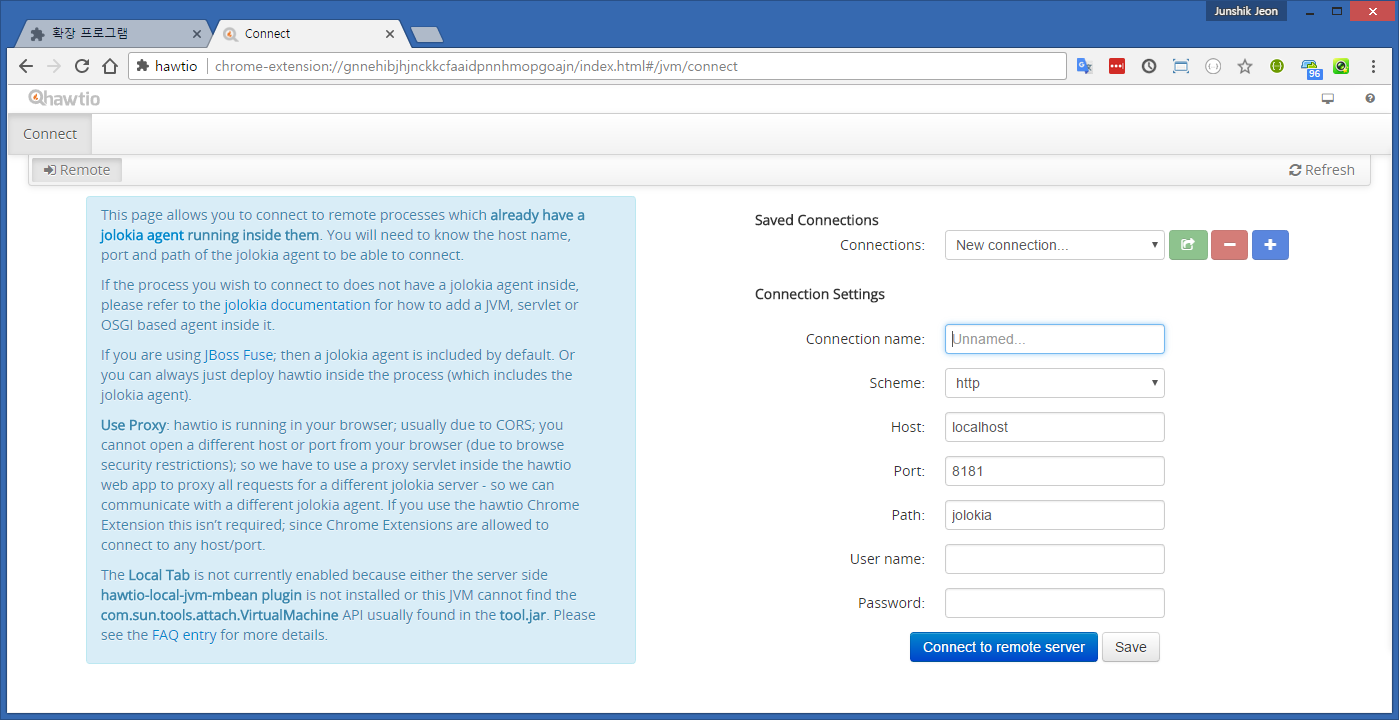The height and width of the screenshot is (720, 1399).
Task: Click the blue plus add connection button
Action: pos(1270,245)
